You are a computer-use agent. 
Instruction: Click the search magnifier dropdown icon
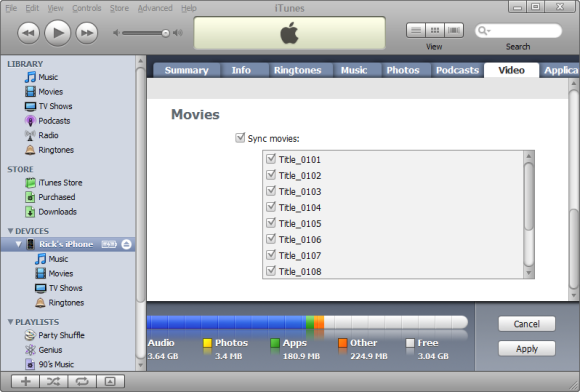[484, 31]
